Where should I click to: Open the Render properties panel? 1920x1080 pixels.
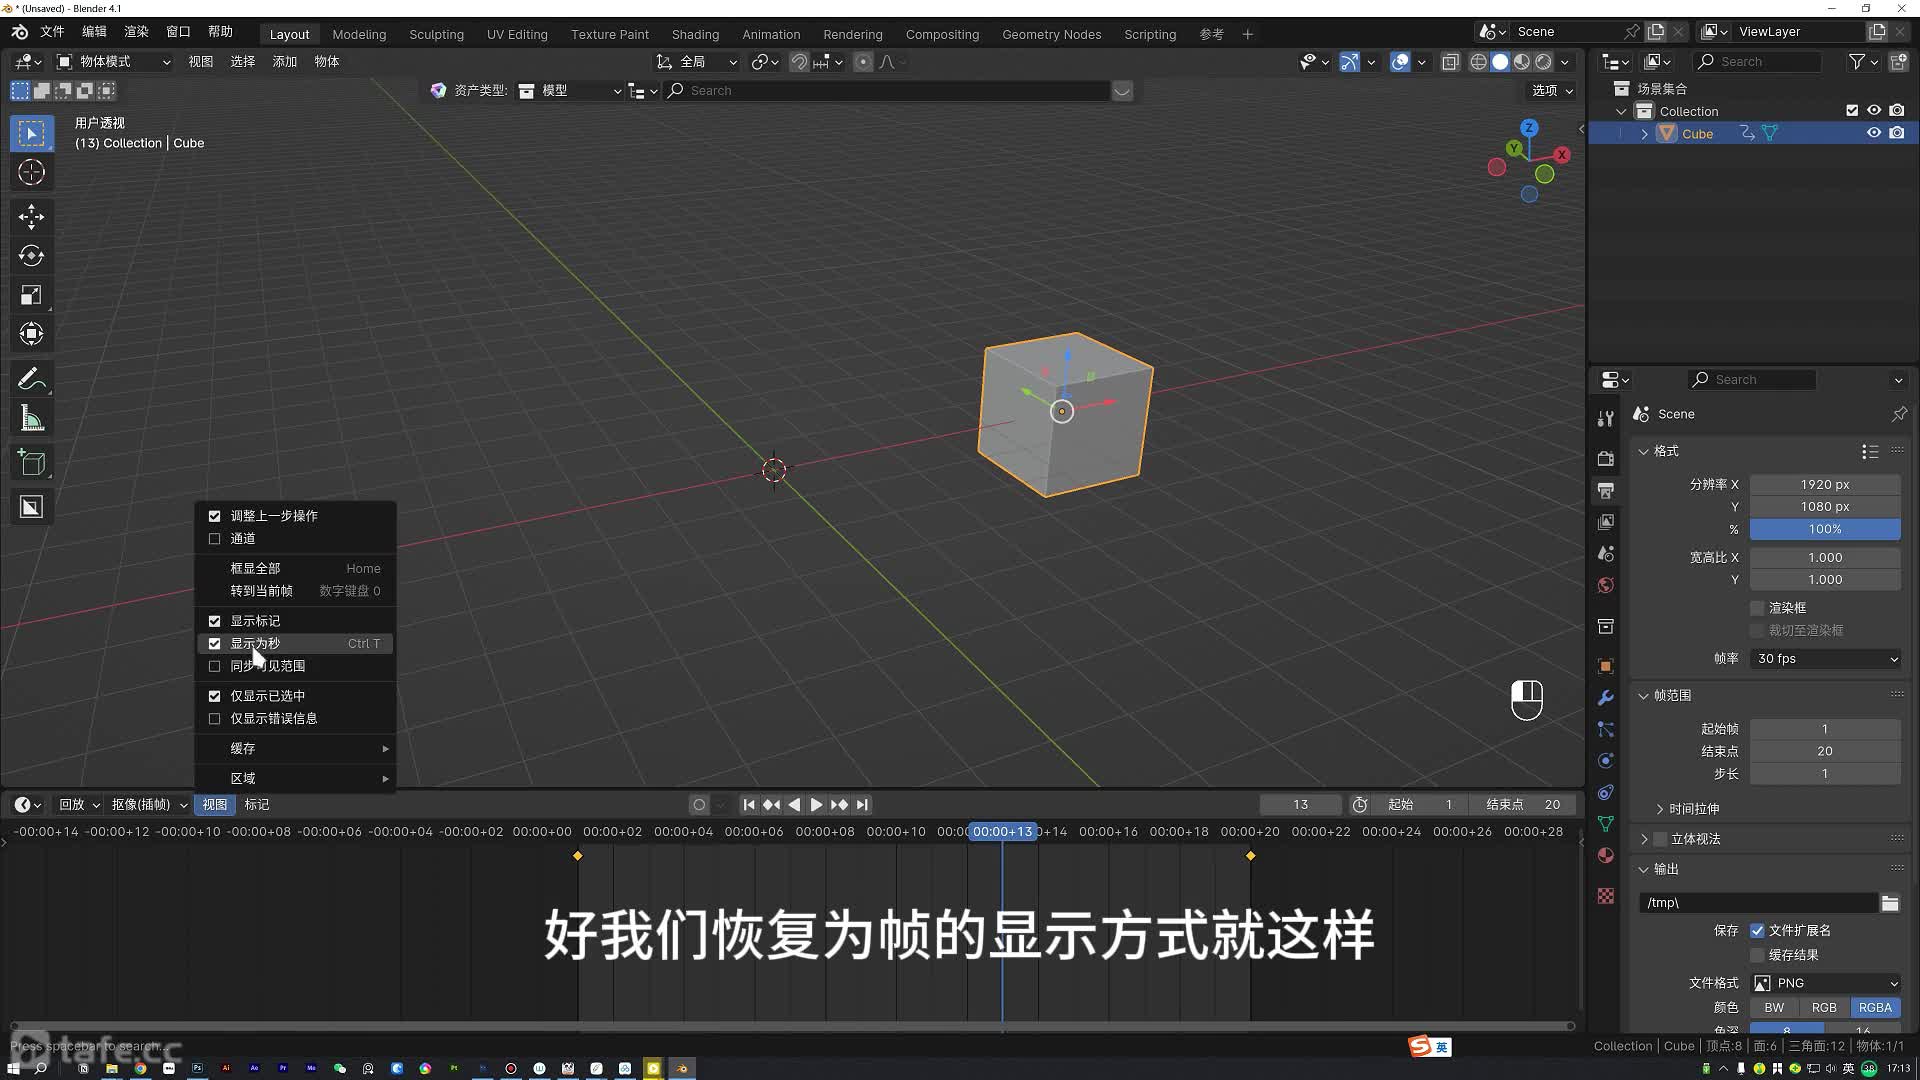(1607, 455)
